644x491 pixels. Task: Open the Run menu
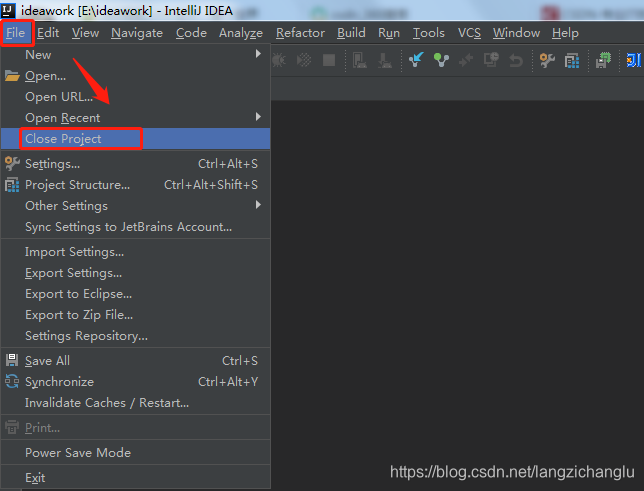coord(389,33)
